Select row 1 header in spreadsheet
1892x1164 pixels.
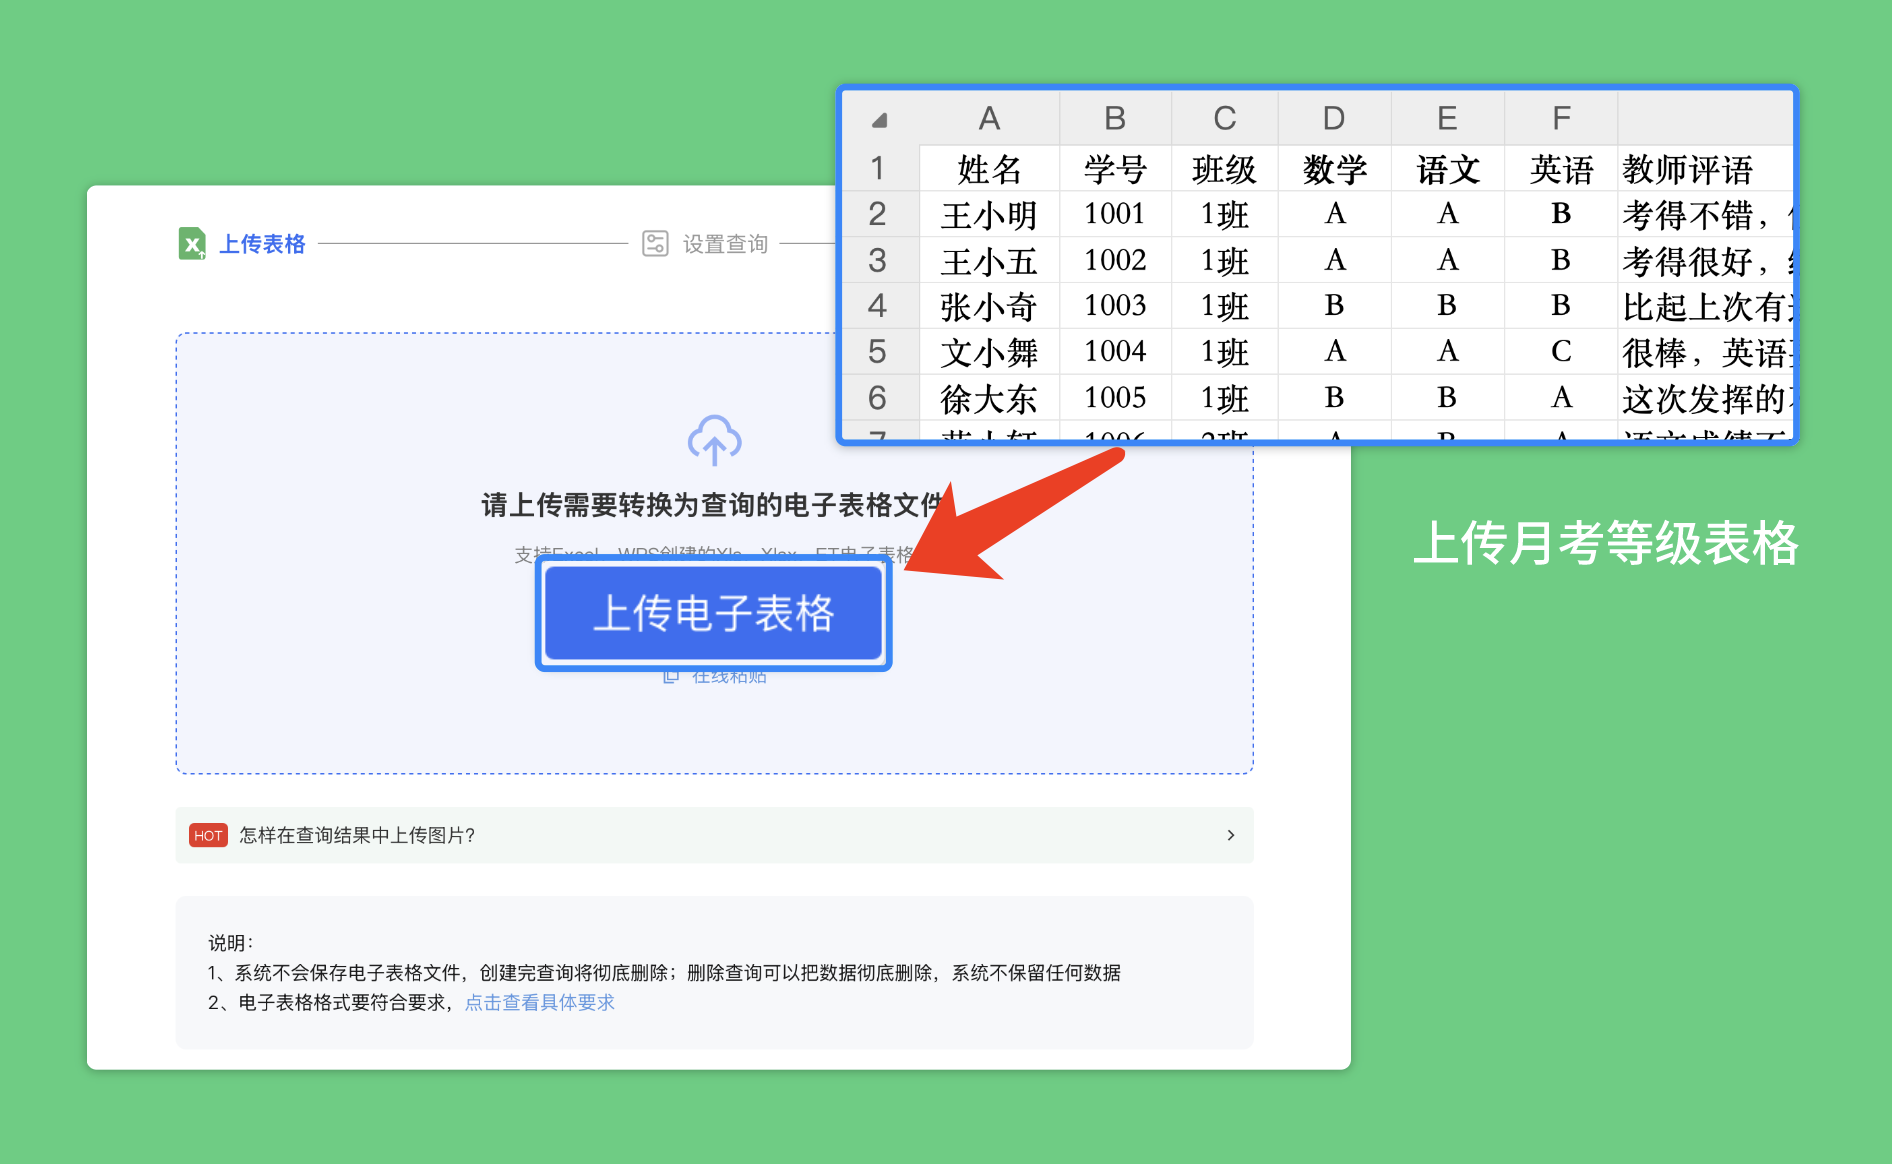(x=878, y=168)
